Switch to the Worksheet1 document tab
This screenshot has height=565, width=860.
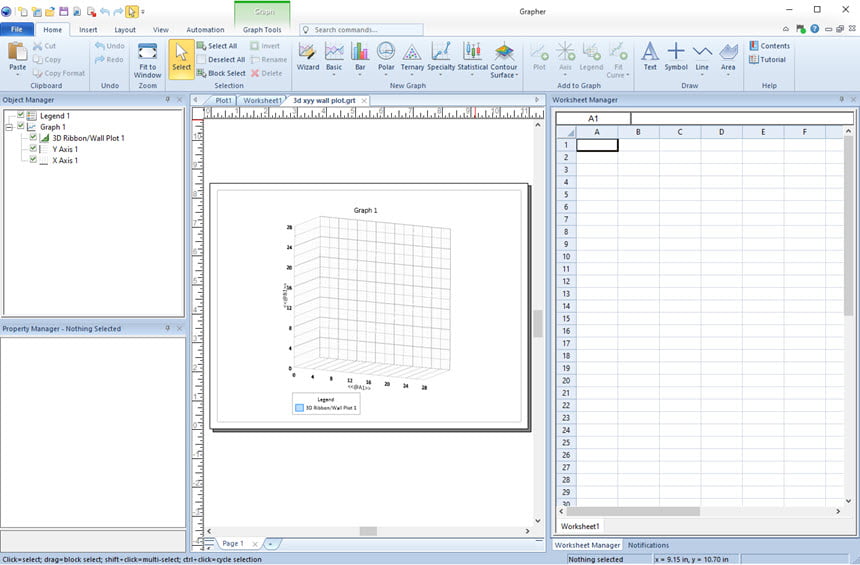click(x=262, y=100)
